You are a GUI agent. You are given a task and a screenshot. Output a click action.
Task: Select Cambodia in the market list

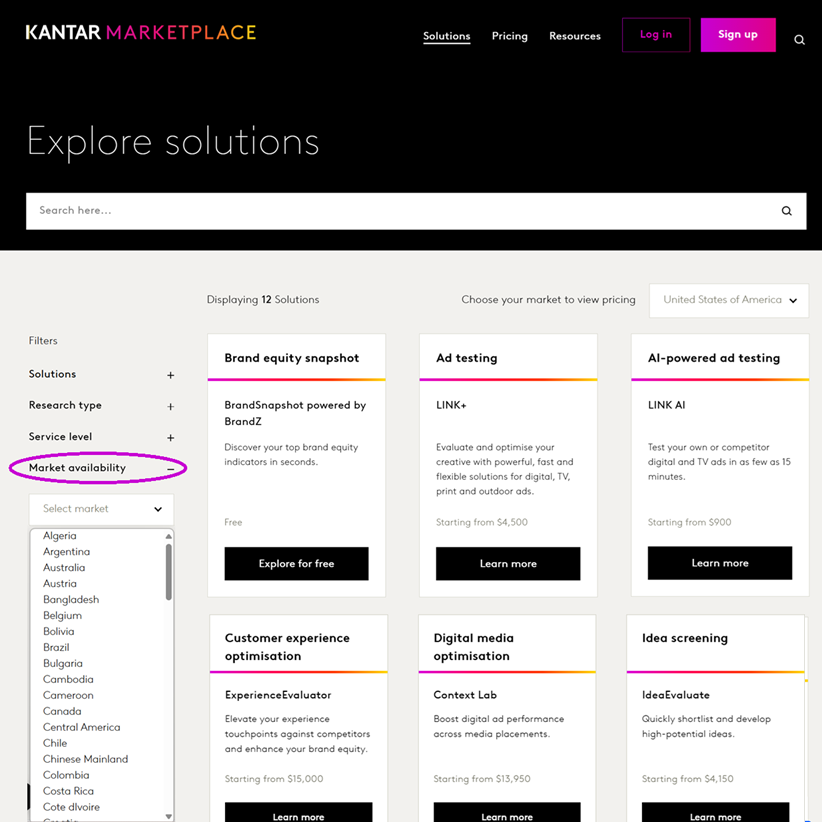tap(68, 679)
